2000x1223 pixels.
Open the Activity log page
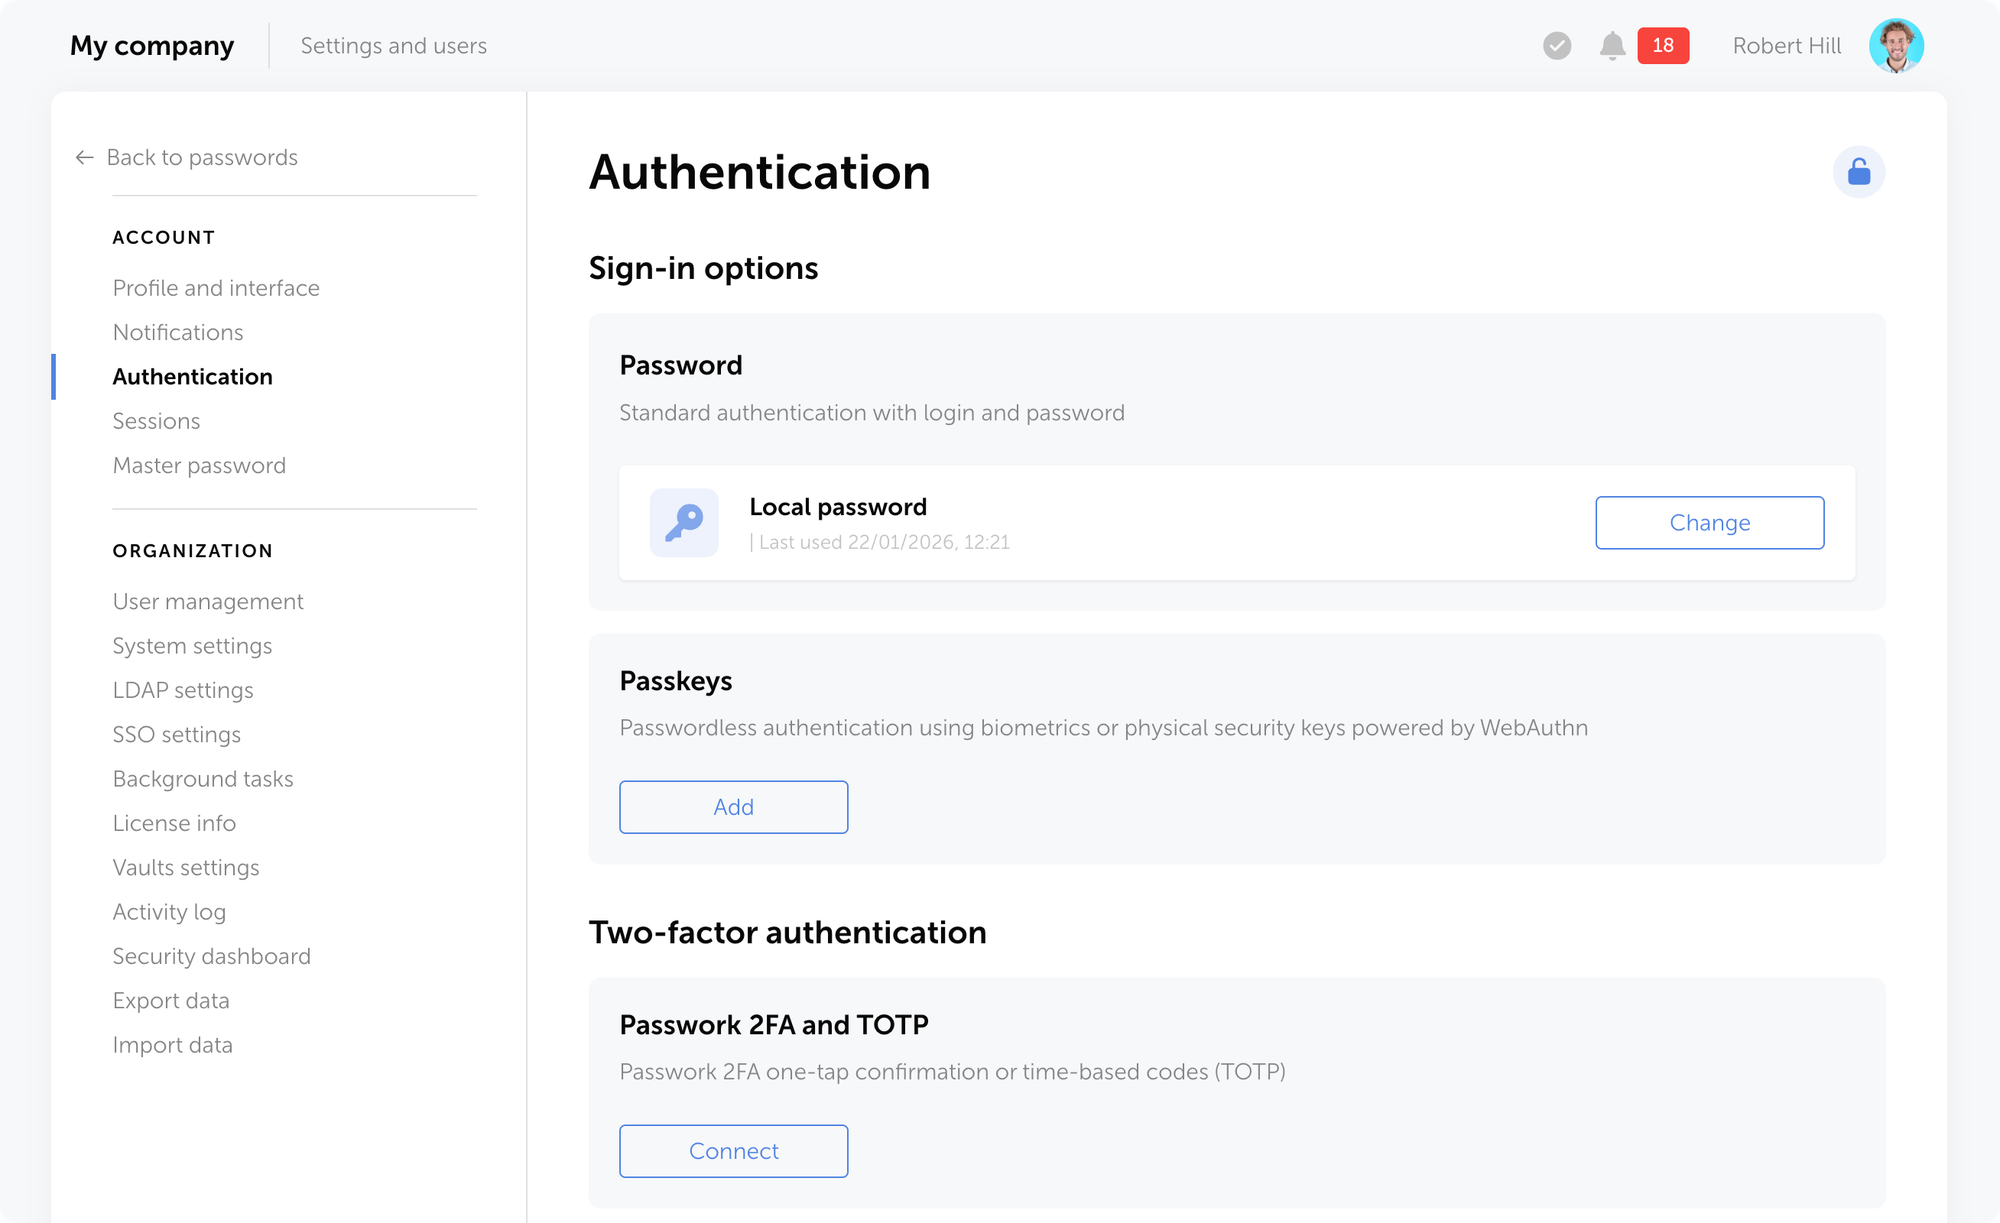(x=169, y=912)
